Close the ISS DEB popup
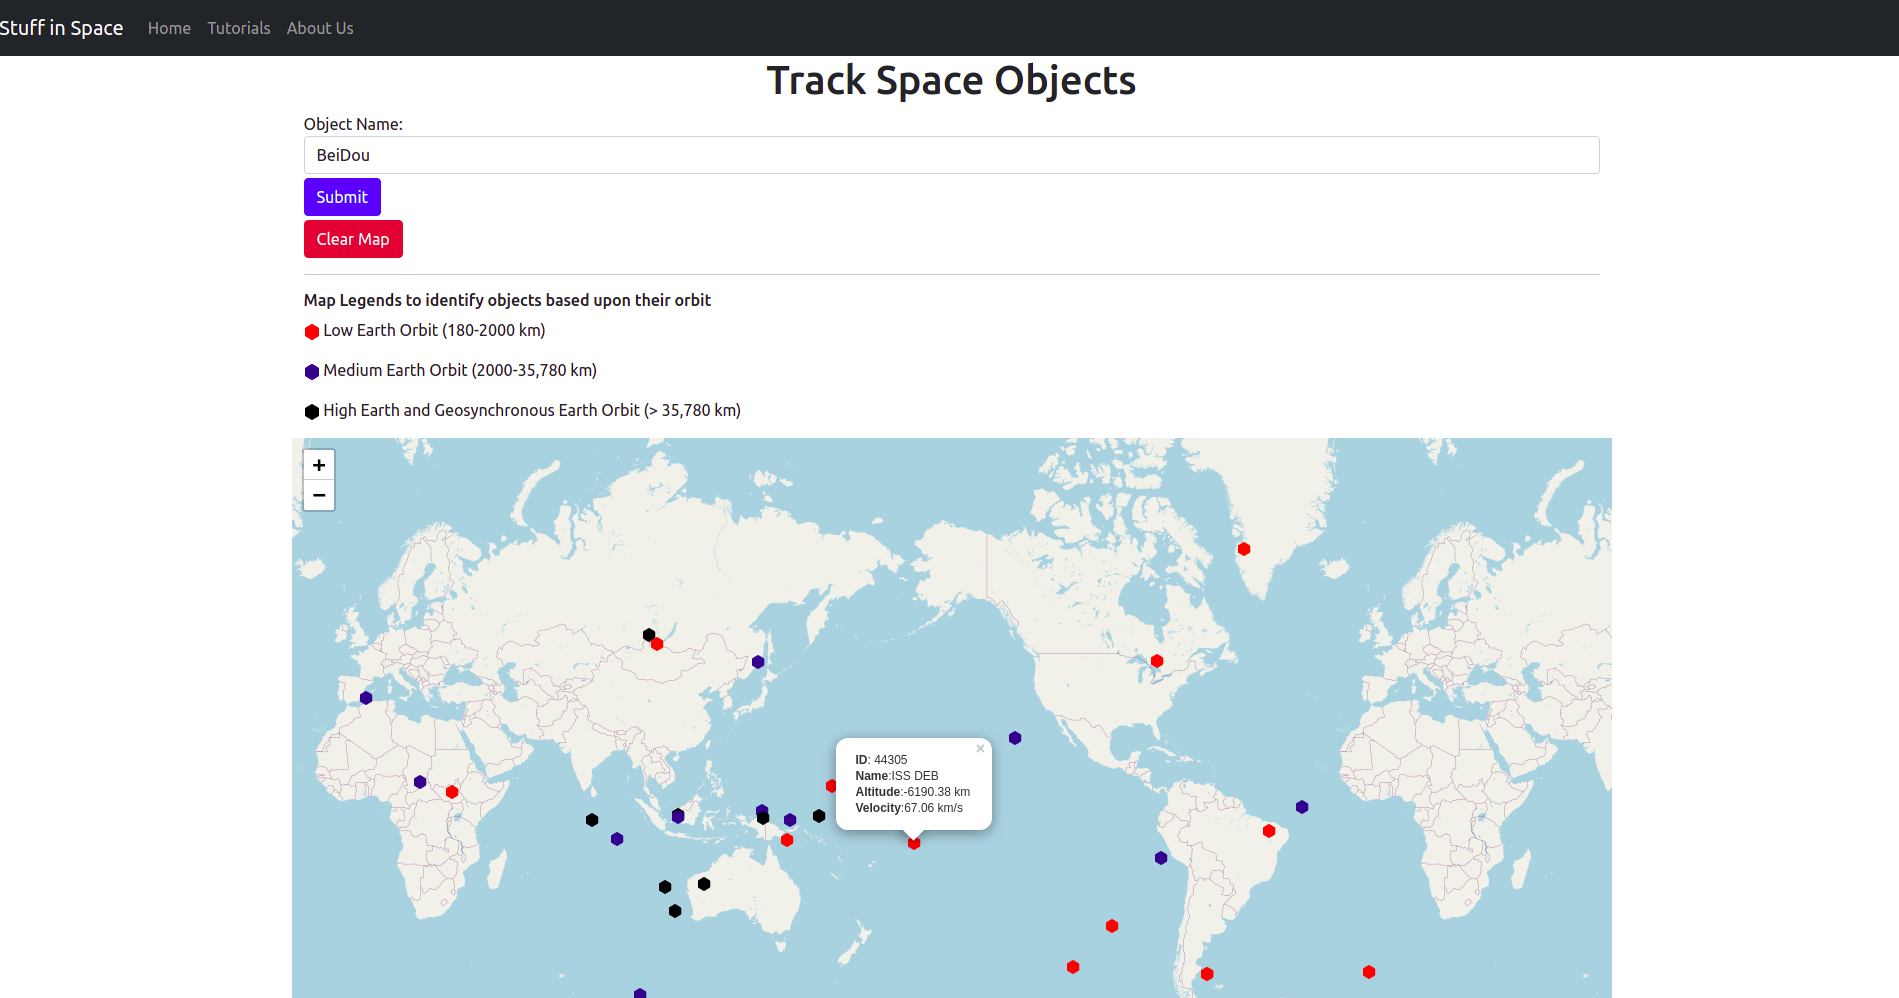Viewport: 1899px width, 998px height. tap(980, 748)
